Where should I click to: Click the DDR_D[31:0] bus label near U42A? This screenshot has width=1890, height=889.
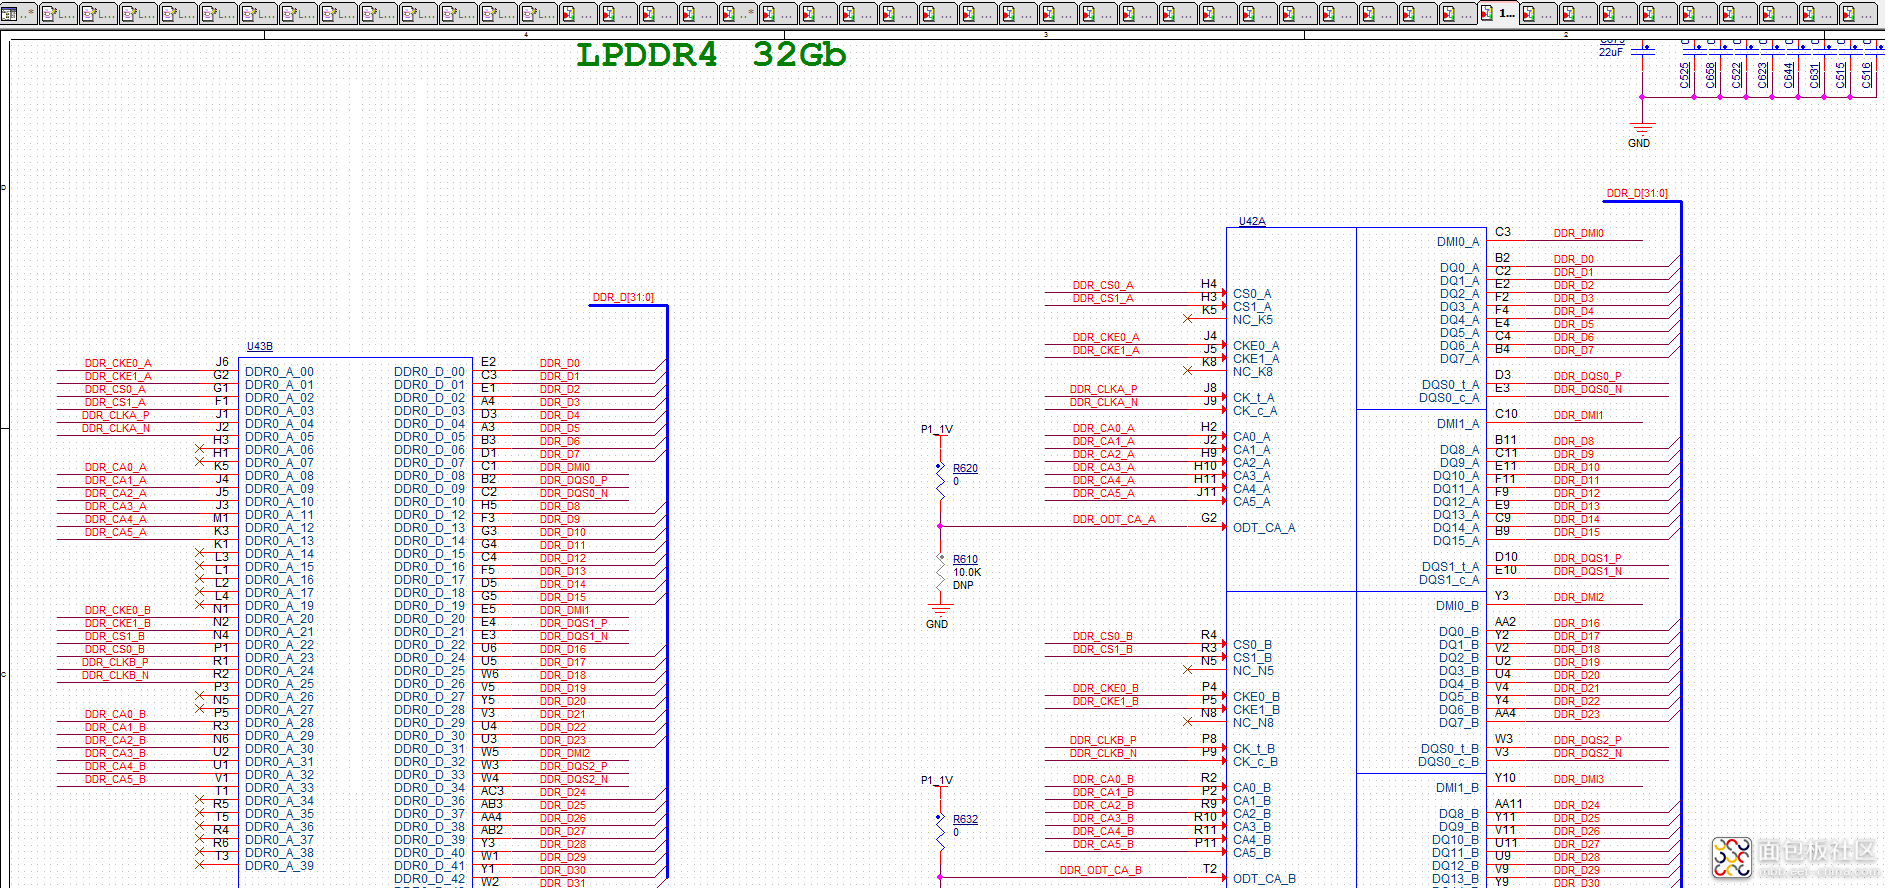click(x=1637, y=193)
